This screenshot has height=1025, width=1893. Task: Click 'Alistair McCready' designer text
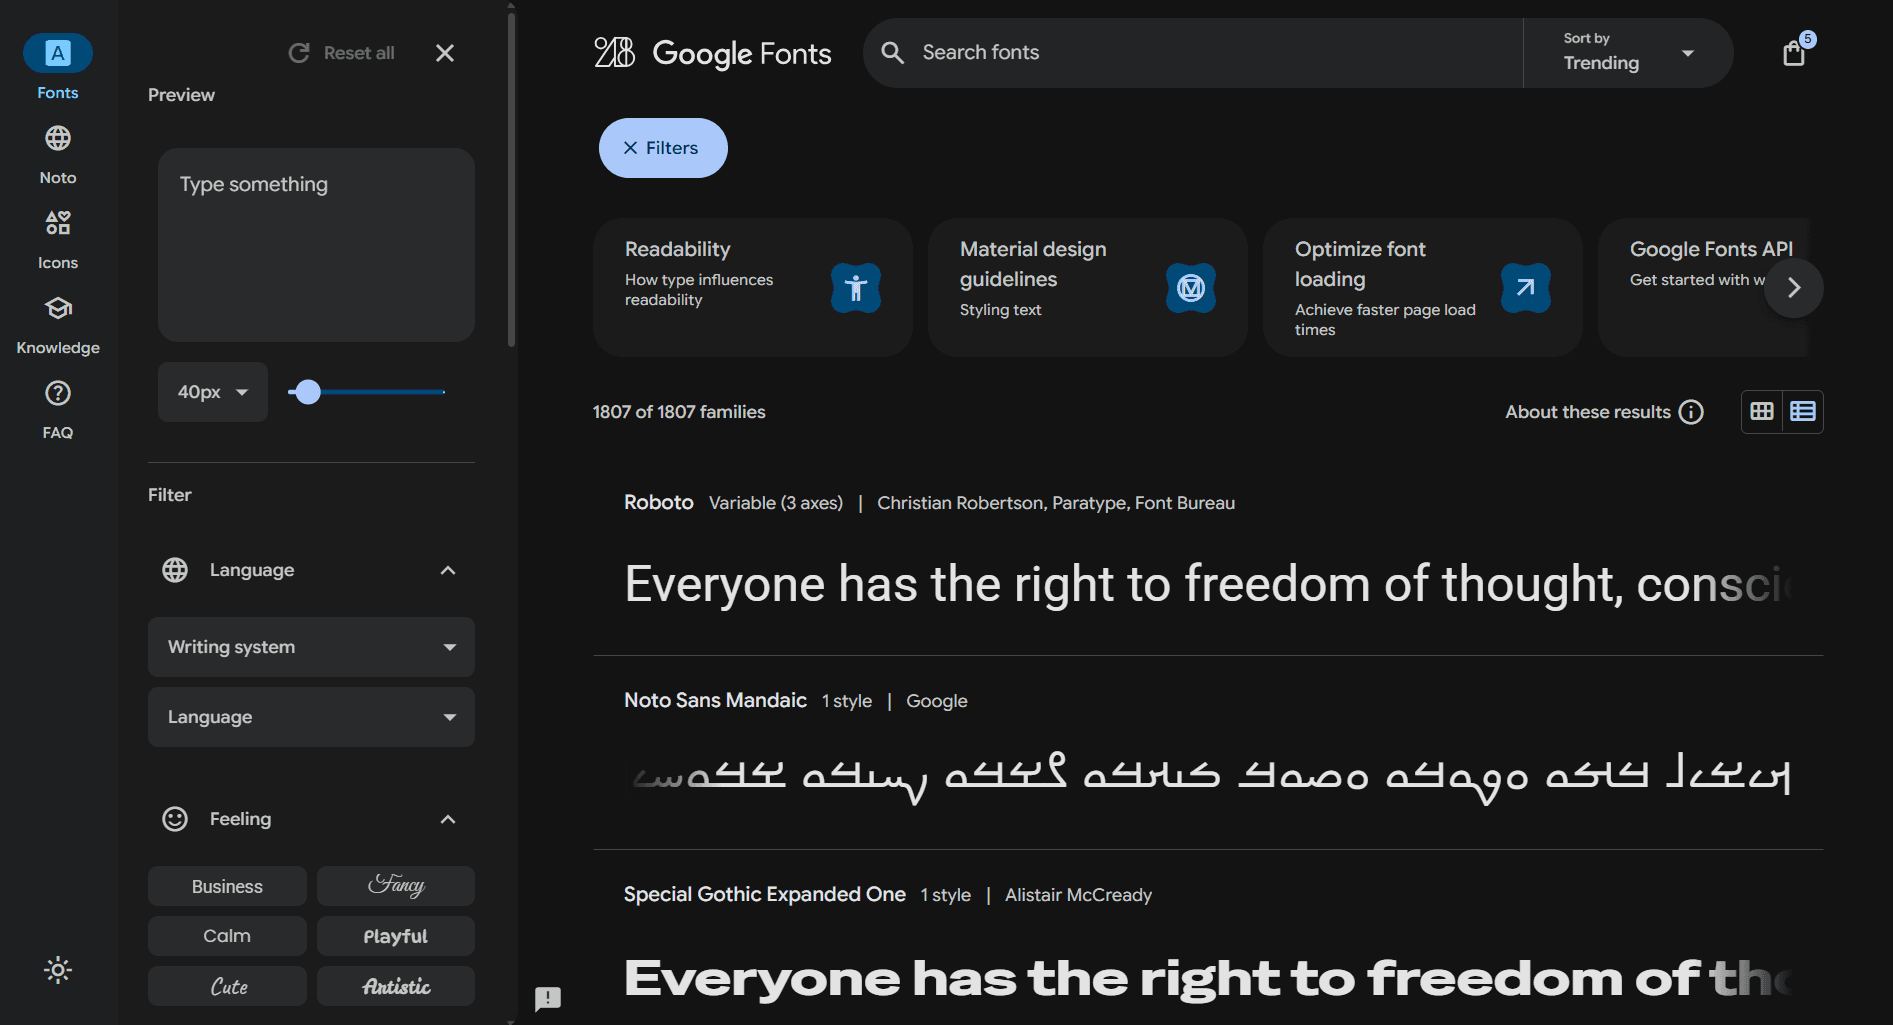point(1078,895)
